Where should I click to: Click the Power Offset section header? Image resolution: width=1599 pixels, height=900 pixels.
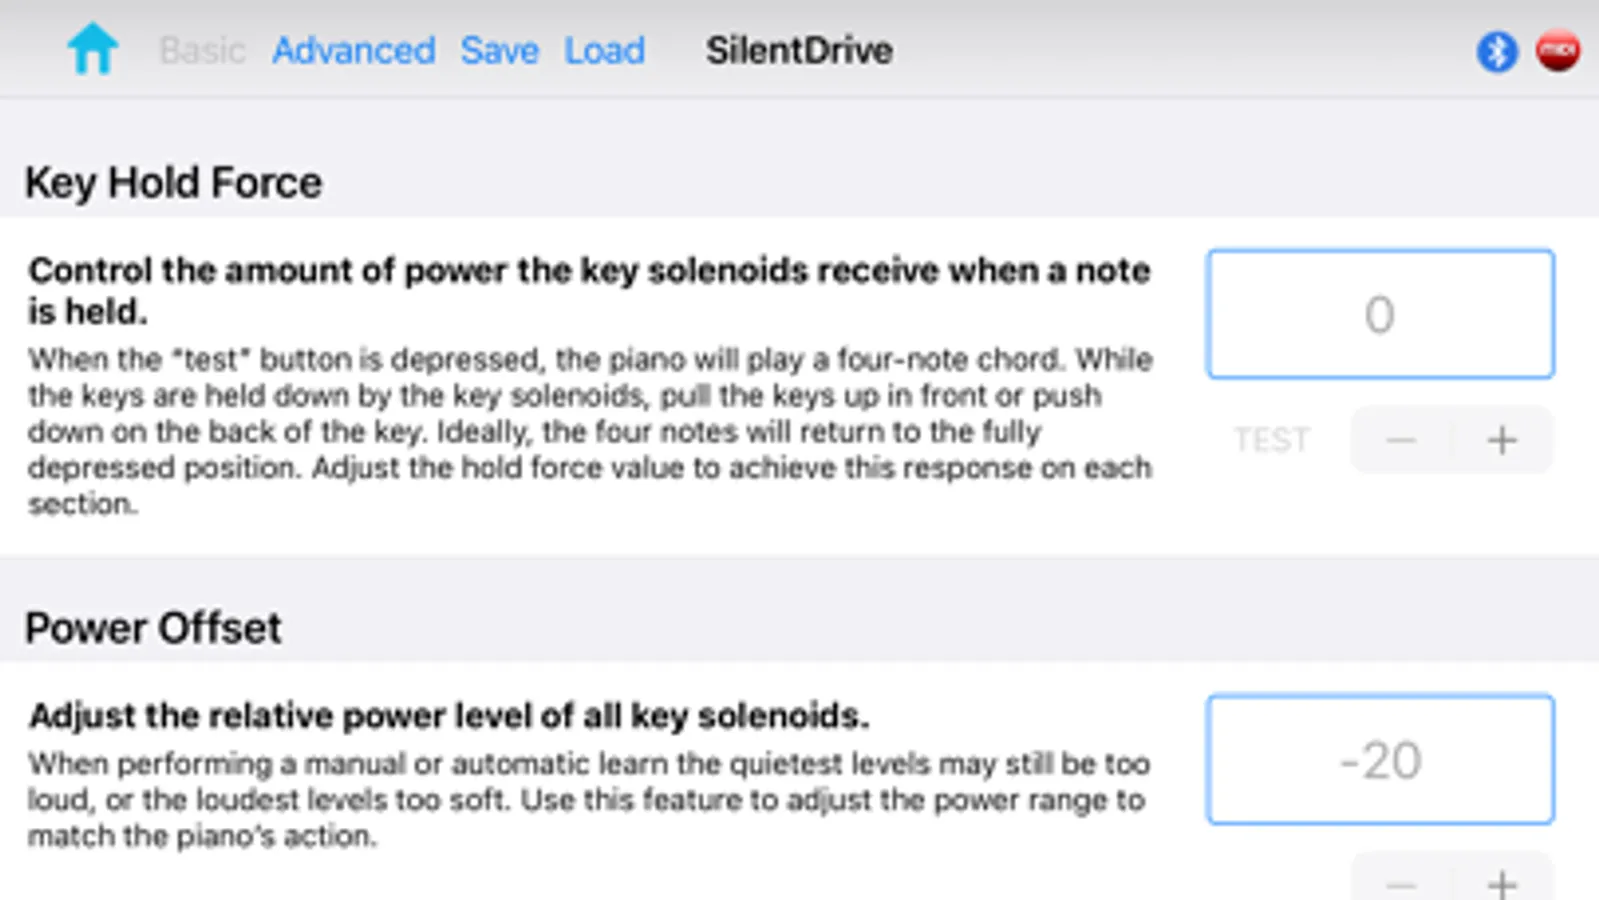click(x=153, y=628)
